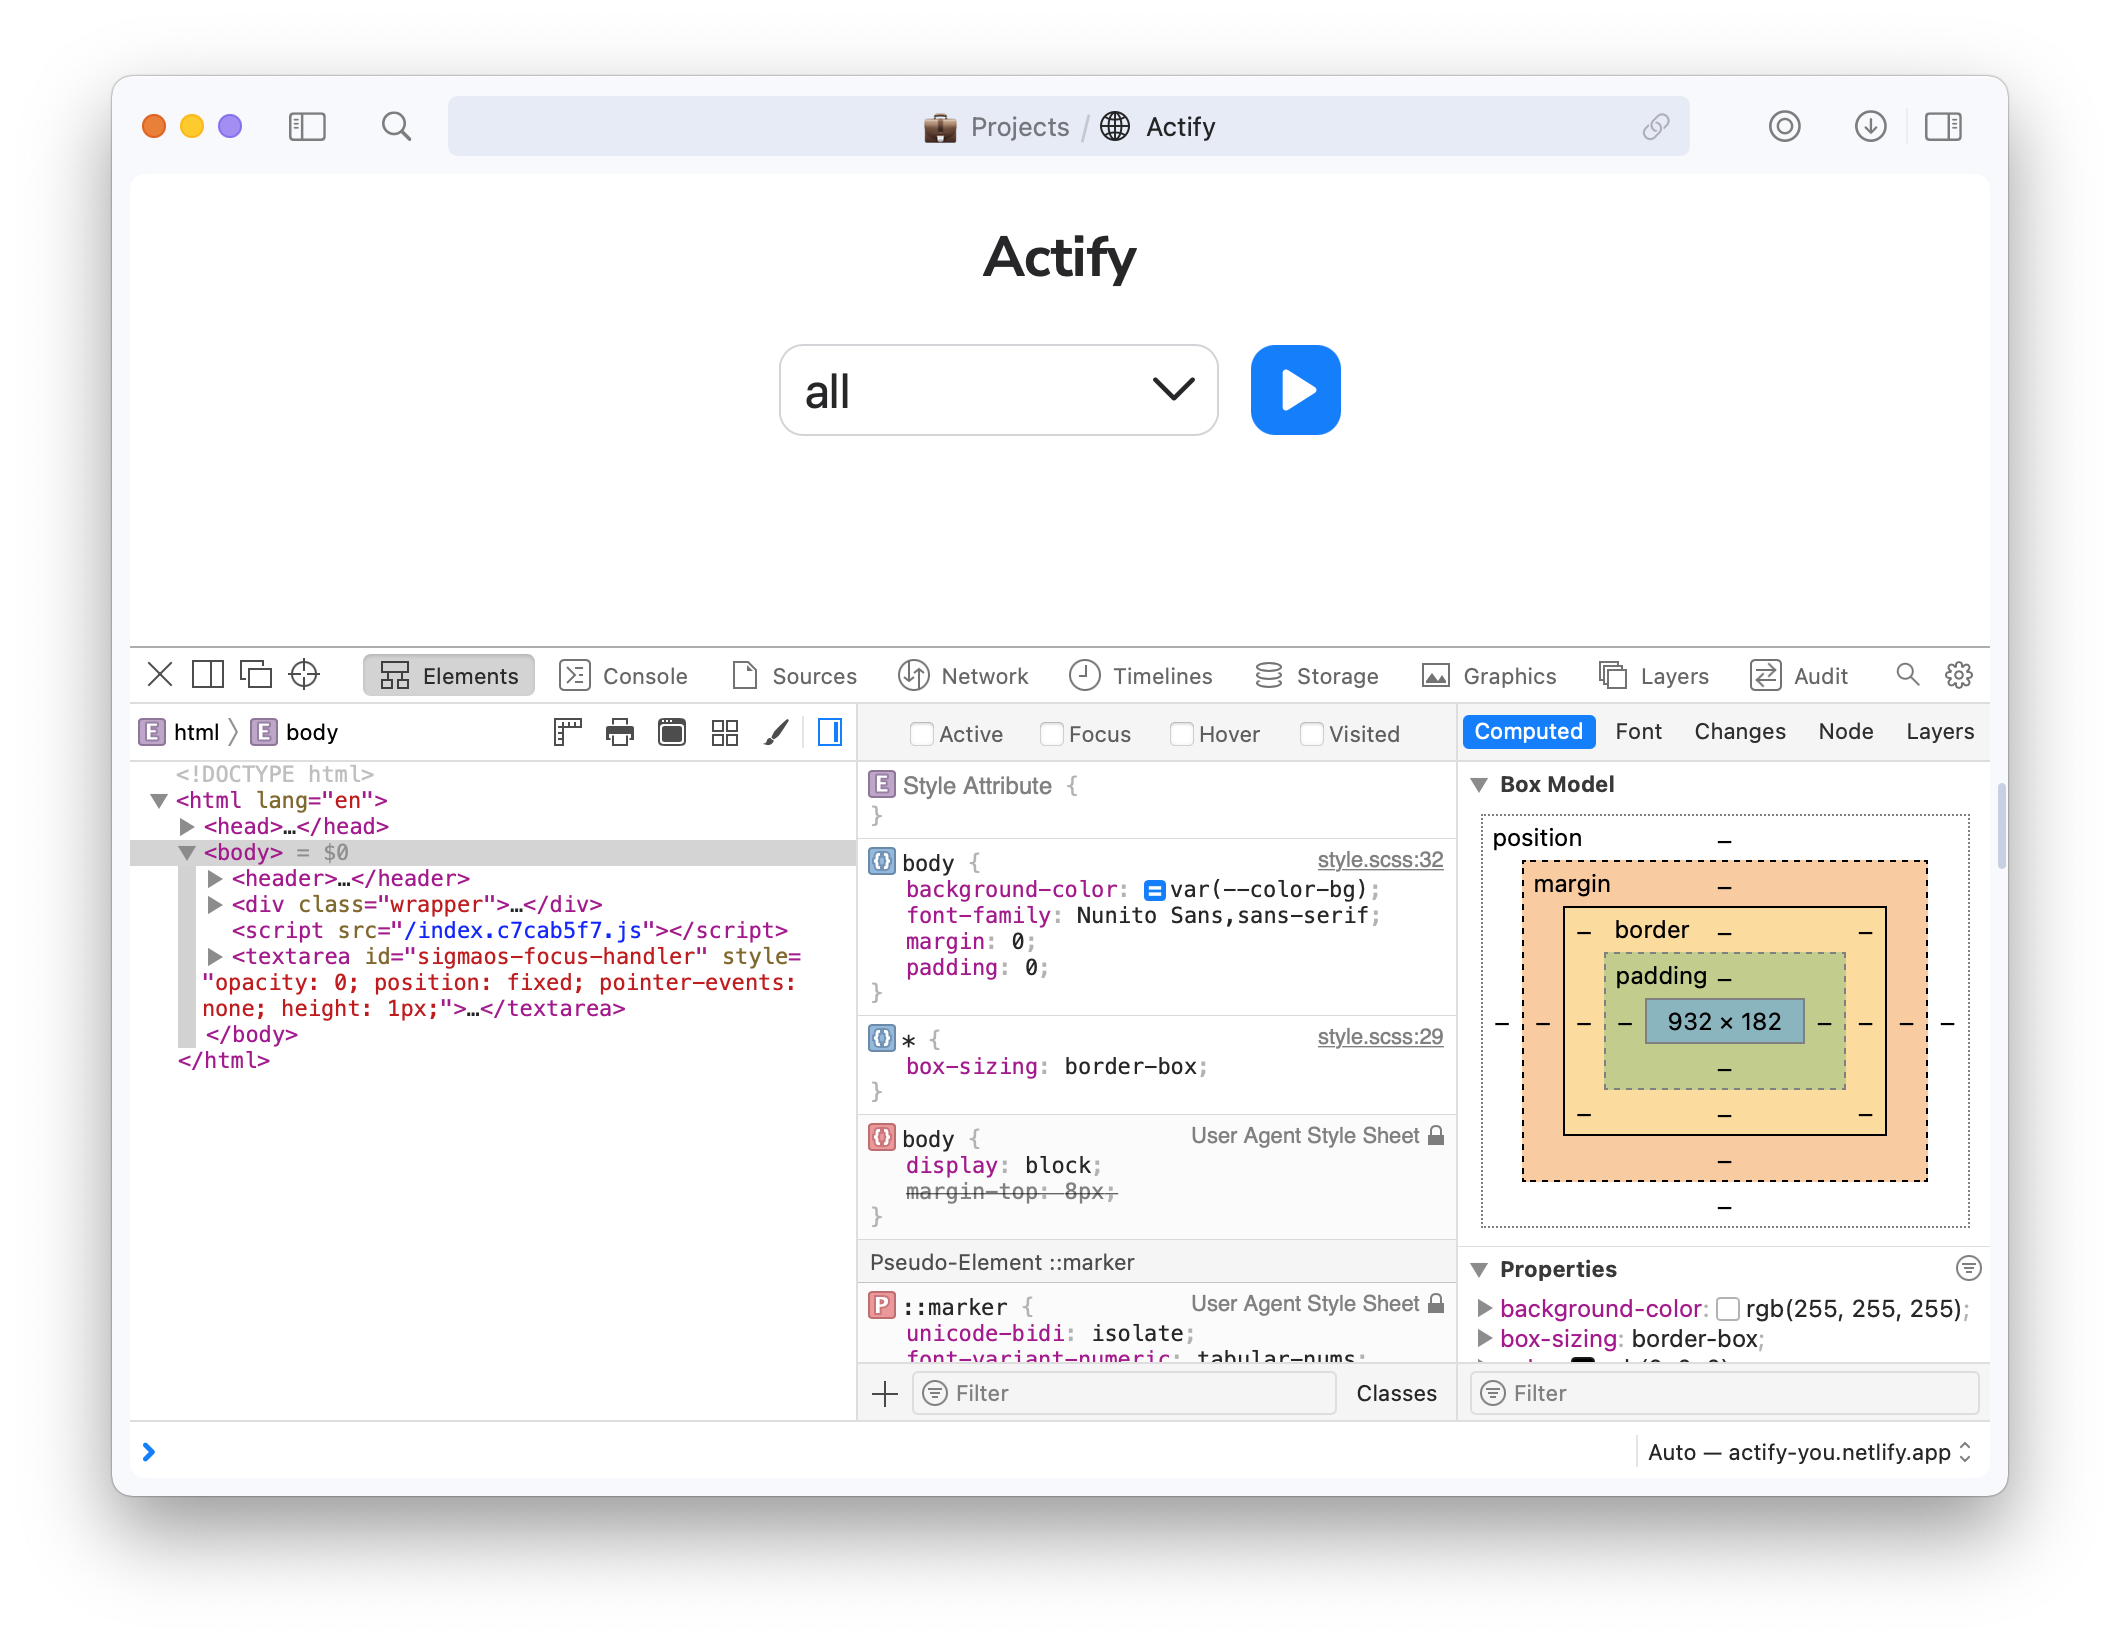Toggle layout grid overlay icon
Viewport: 2120px width, 1644px height.
[x=724, y=733]
